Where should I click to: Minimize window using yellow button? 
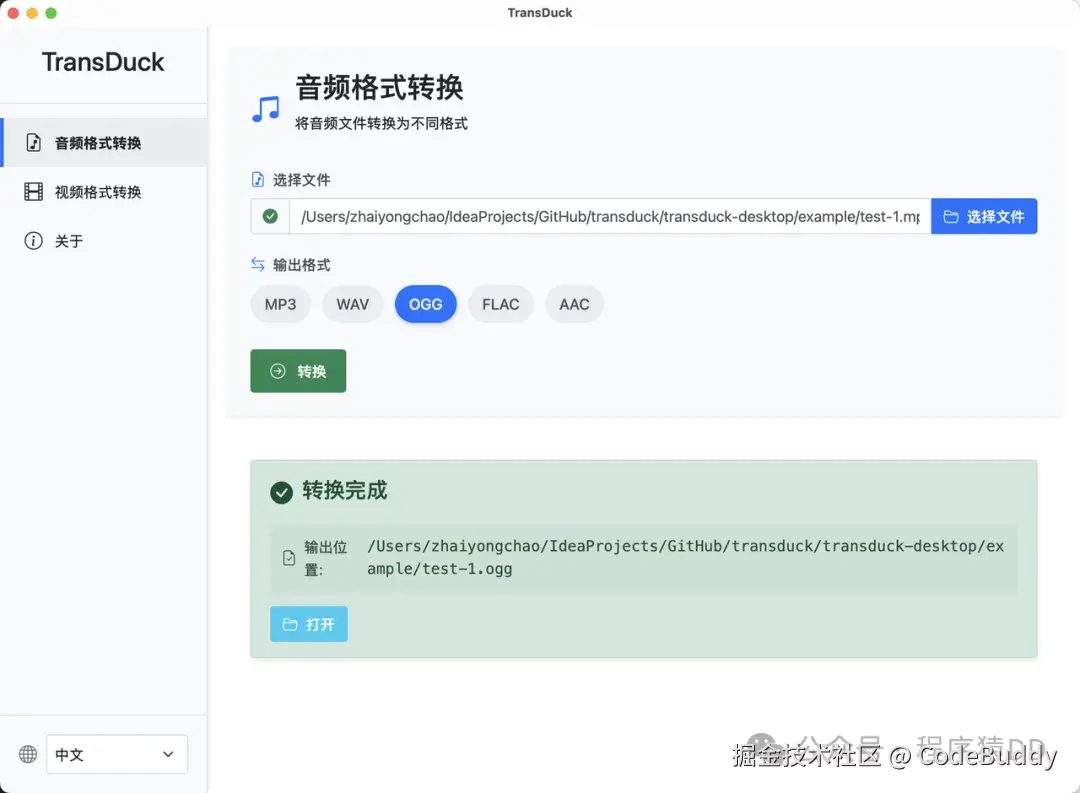(x=32, y=12)
